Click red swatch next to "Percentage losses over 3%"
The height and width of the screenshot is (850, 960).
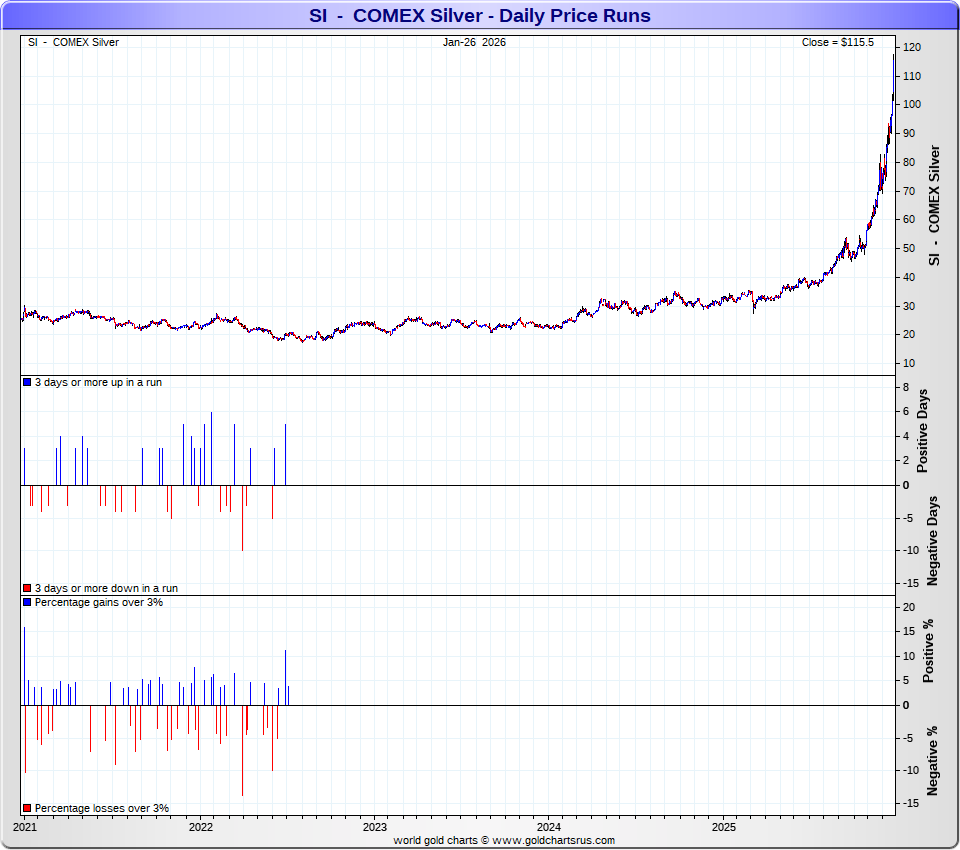pos(27,808)
